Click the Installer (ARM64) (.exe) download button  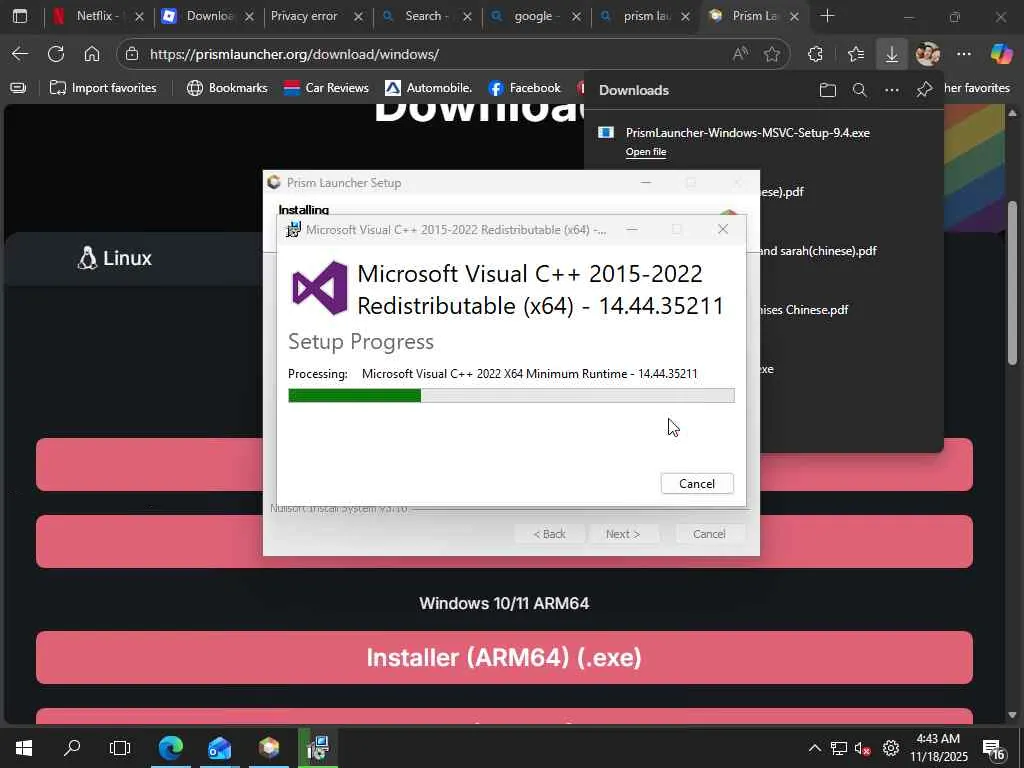(x=504, y=657)
